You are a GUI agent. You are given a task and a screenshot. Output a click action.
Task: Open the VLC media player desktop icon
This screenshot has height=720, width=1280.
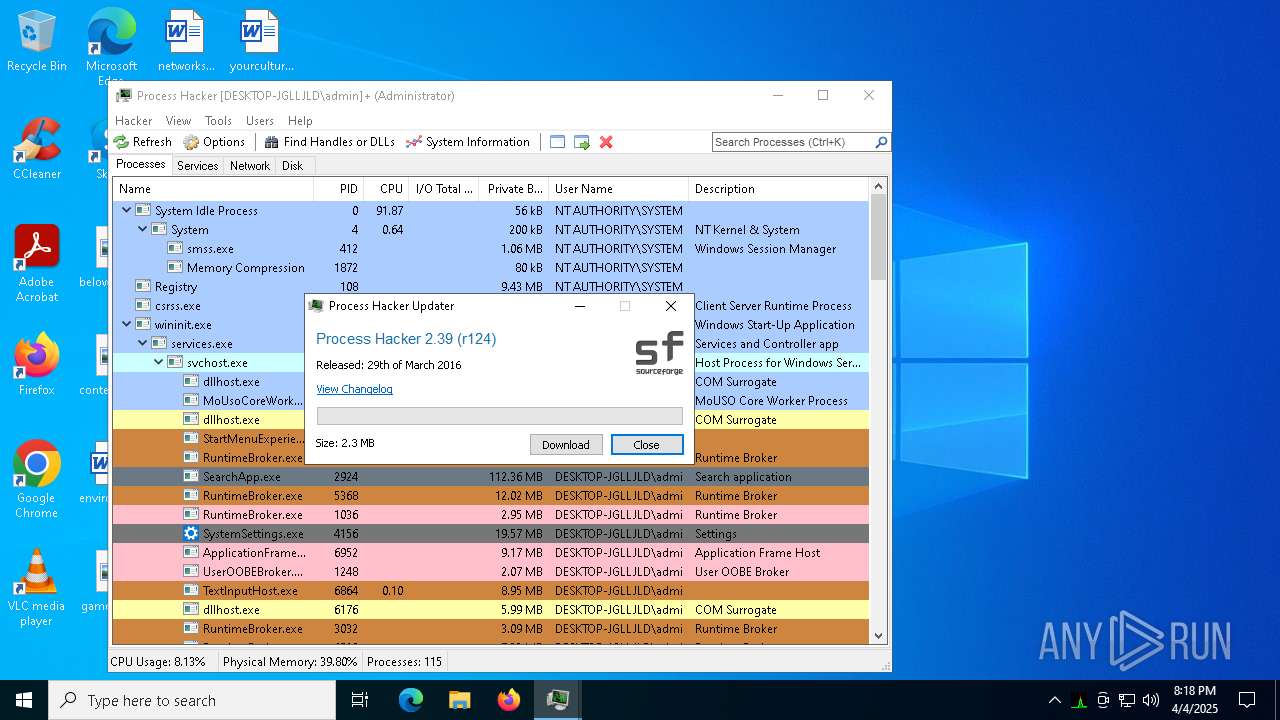click(37, 586)
